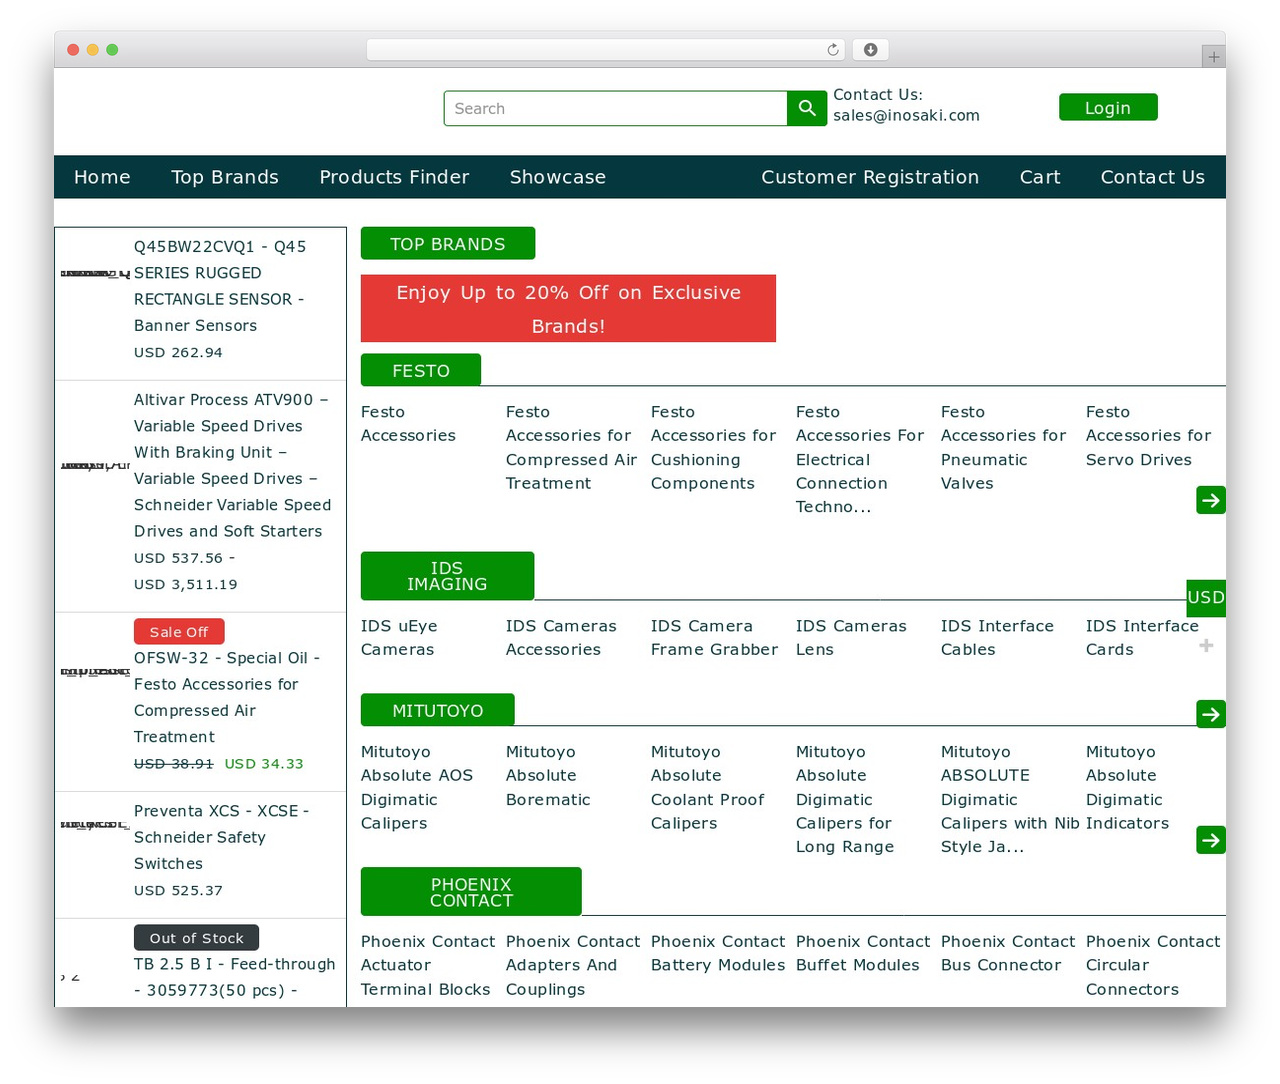
Task: Open Mitutoyo Calipers with Nib Style Jaws
Action: [x=1010, y=799]
